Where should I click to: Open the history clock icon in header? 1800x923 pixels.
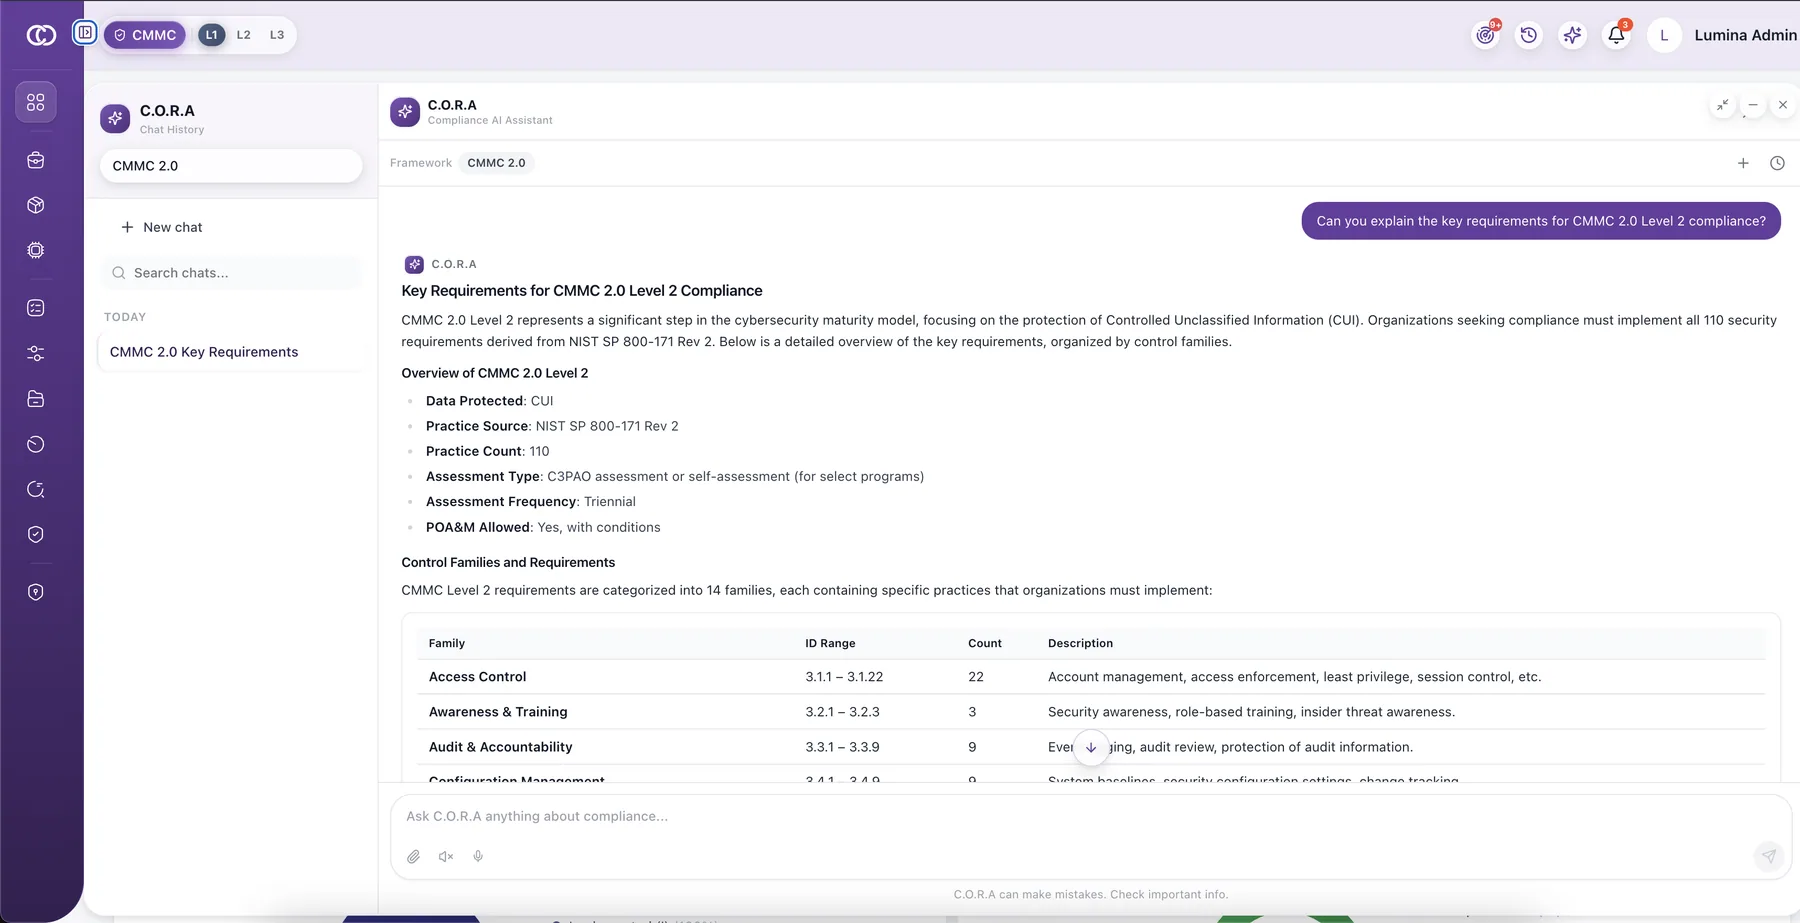[x=1529, y=35]
